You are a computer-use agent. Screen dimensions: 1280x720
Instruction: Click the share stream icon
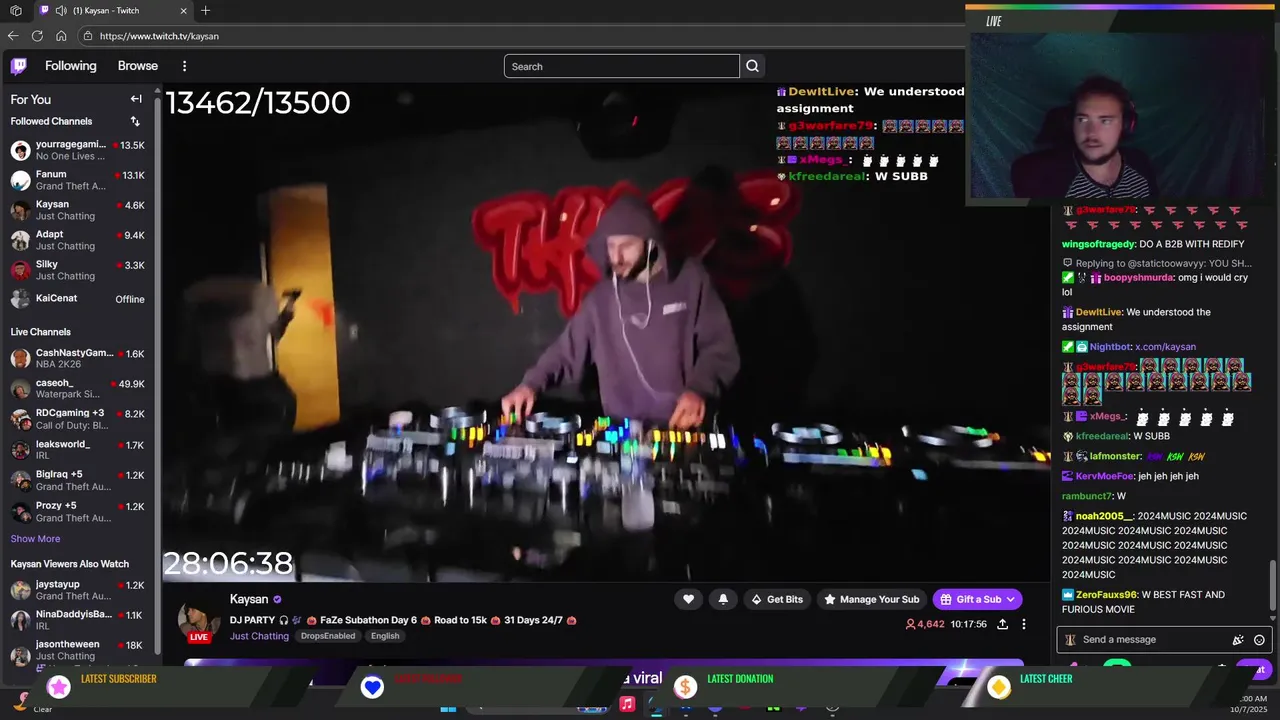pos(1002,624)
